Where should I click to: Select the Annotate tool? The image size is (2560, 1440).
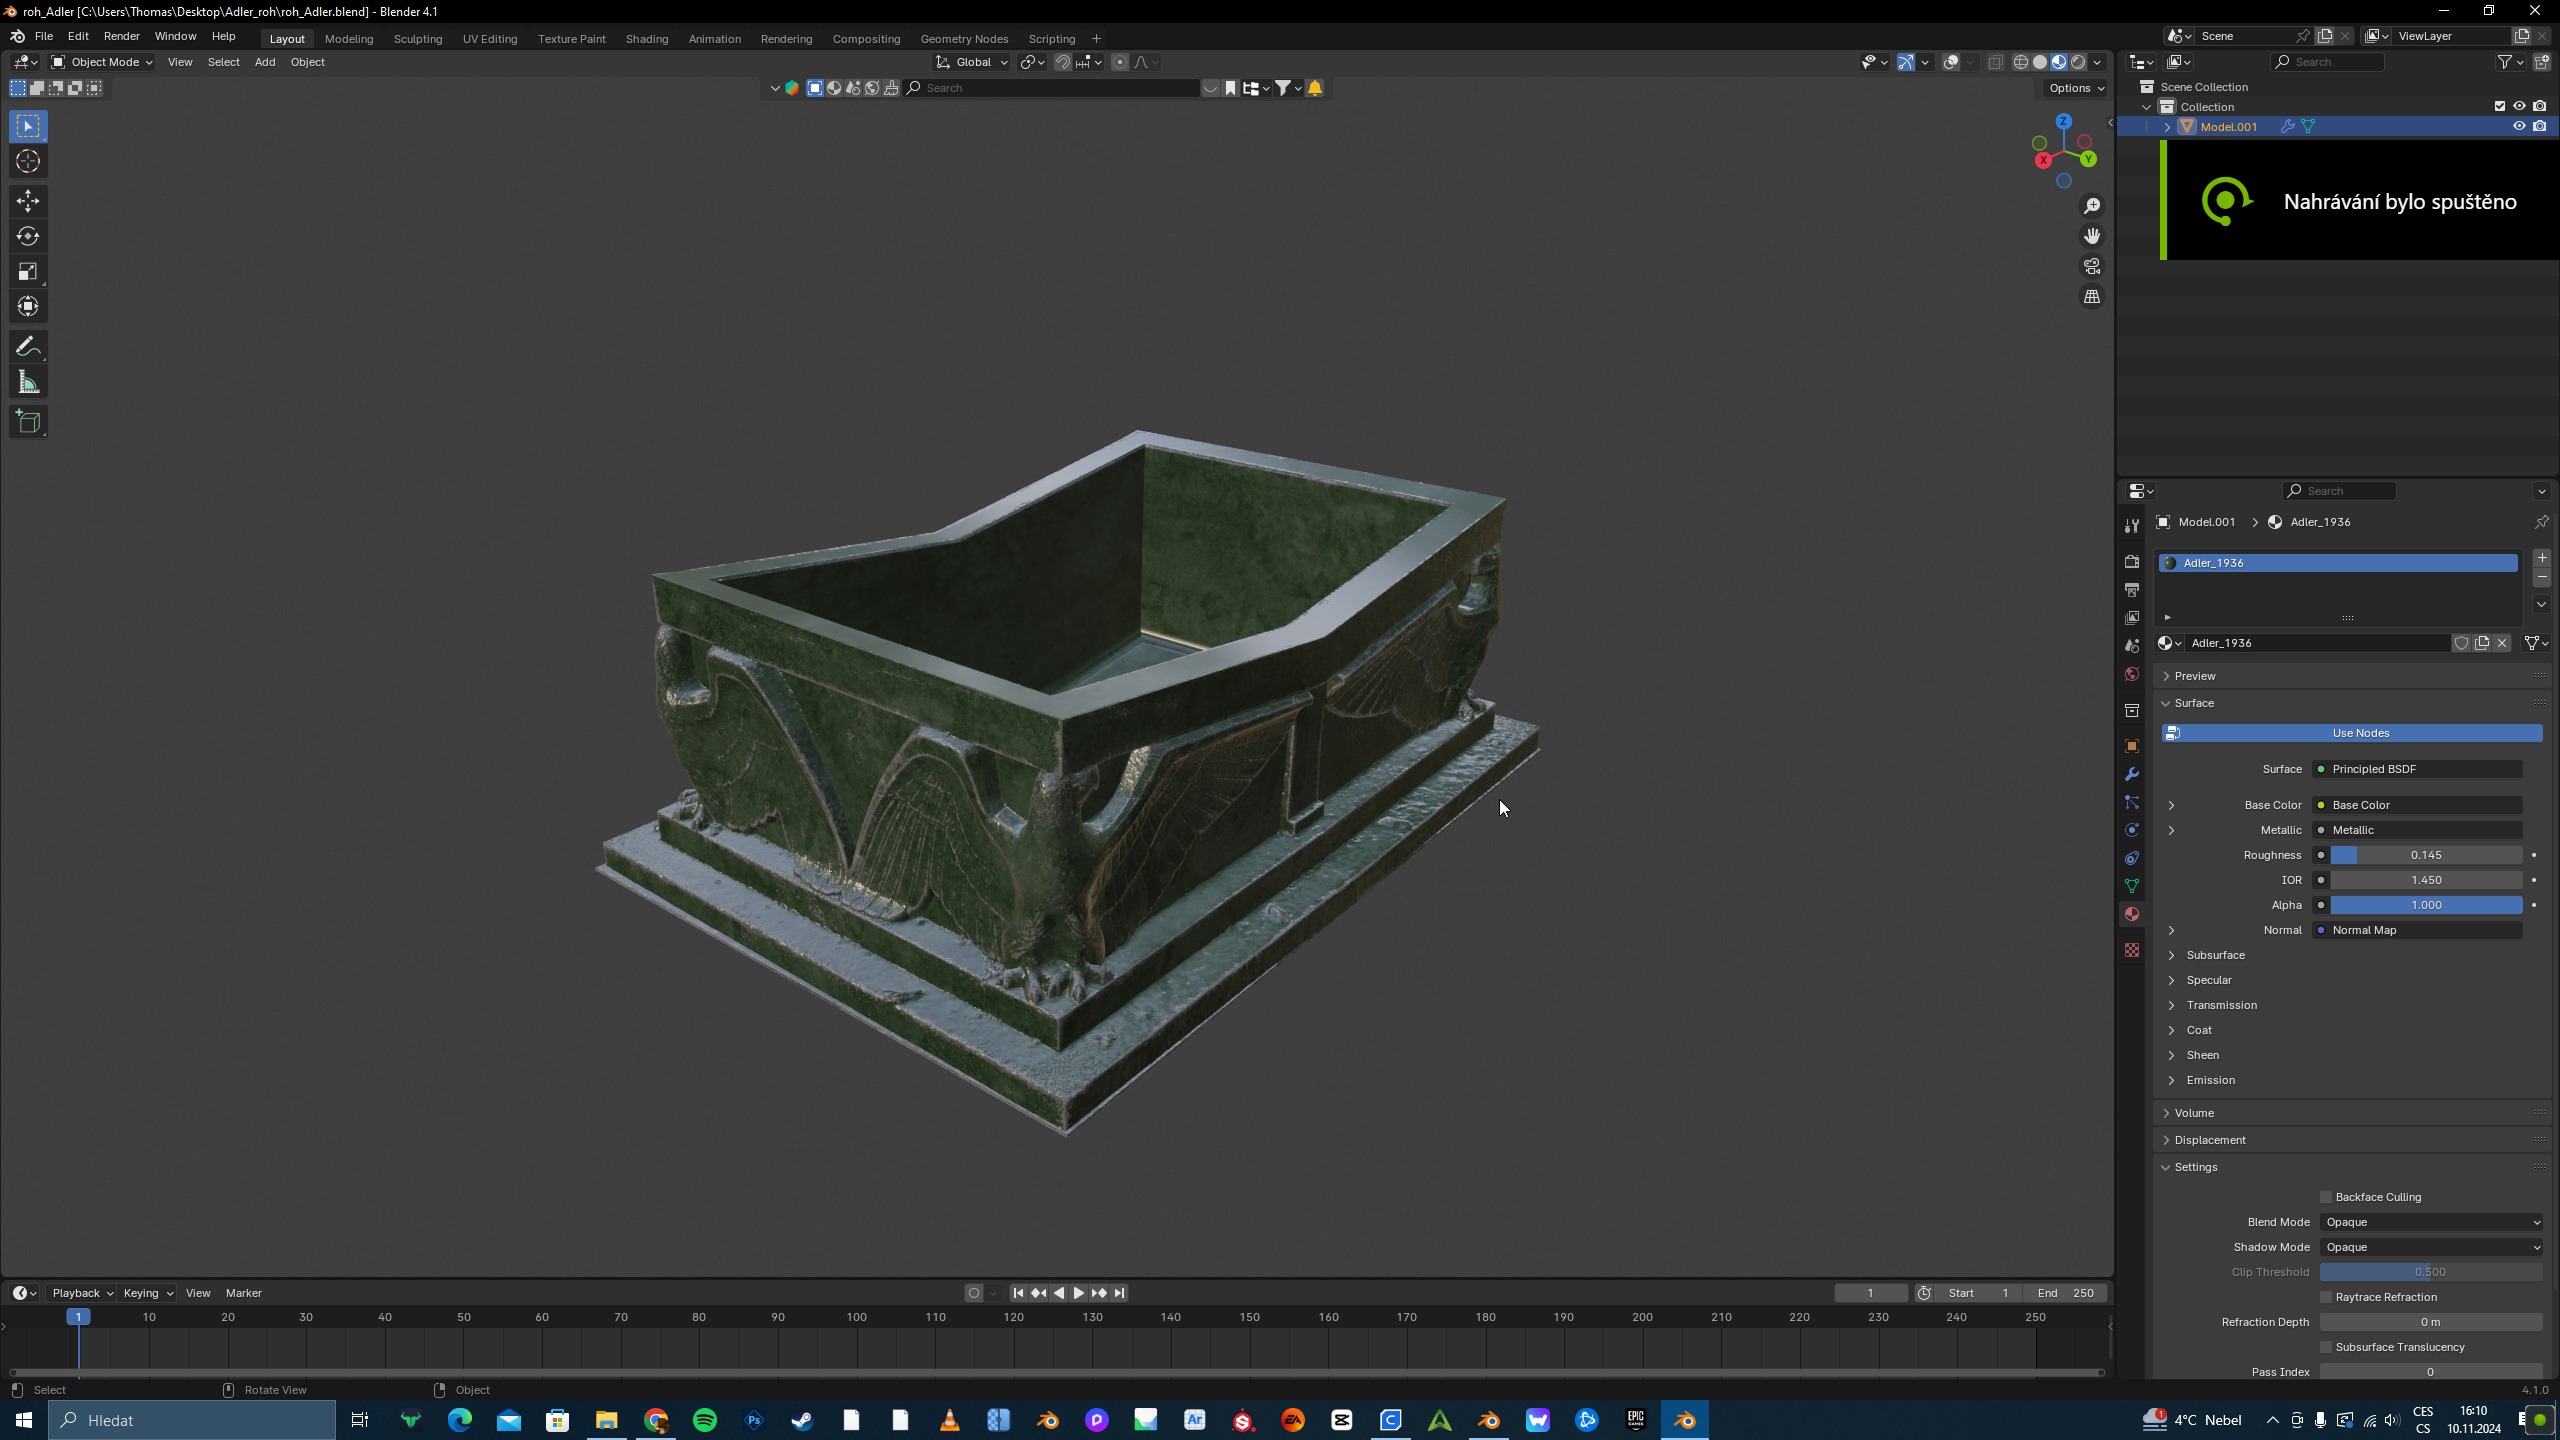click(x=28, y=347)
